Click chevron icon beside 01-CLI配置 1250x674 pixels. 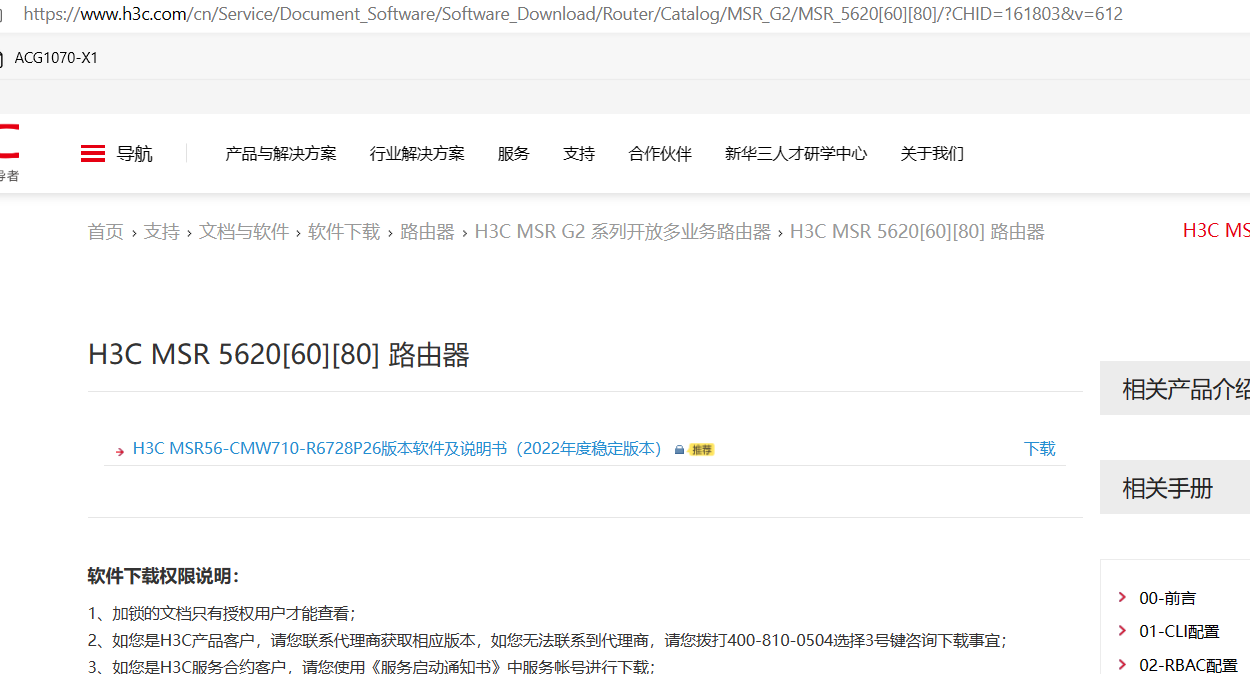pos(1122,631)
